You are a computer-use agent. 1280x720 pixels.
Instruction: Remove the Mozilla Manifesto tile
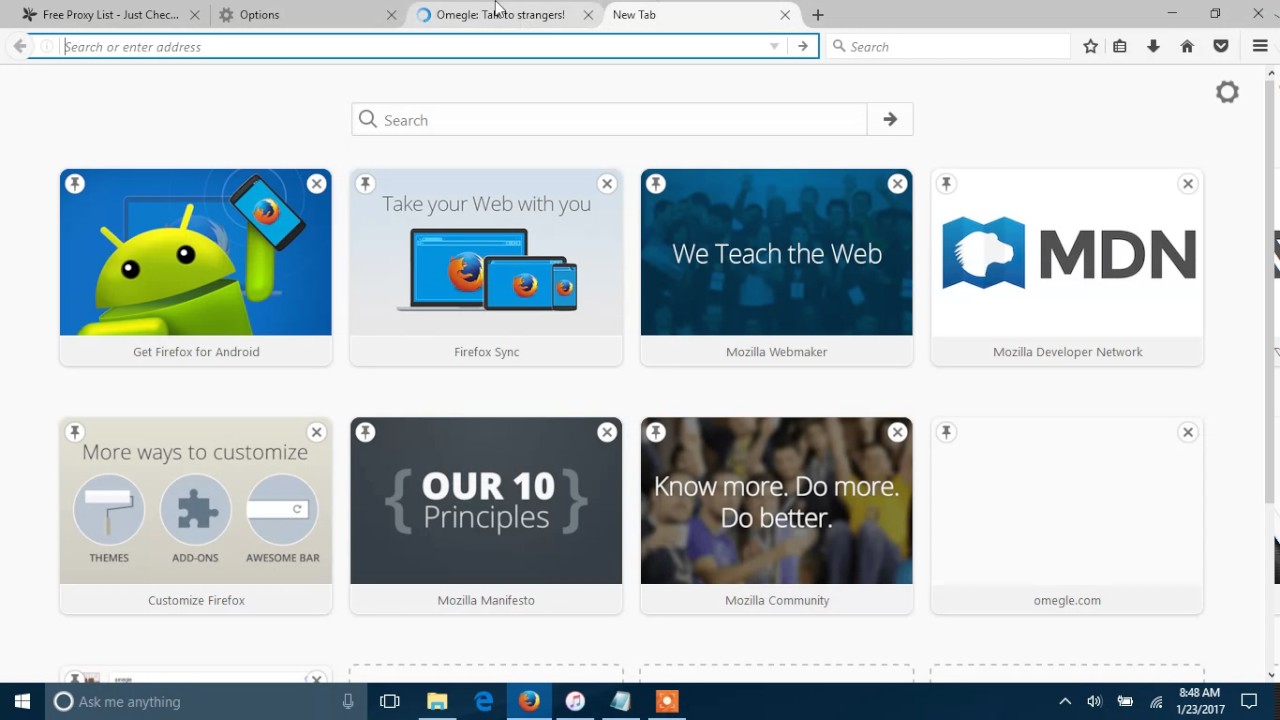[x=607, y=432]
